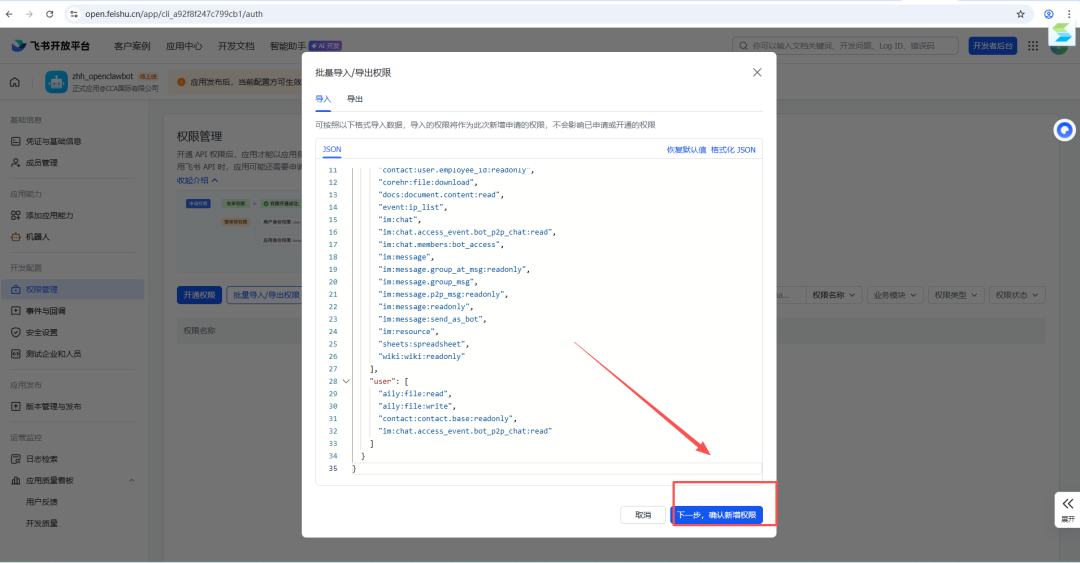The image size is (1080, 563).
Task: Switch to the 导出 tab
Action: click(355, 99)
